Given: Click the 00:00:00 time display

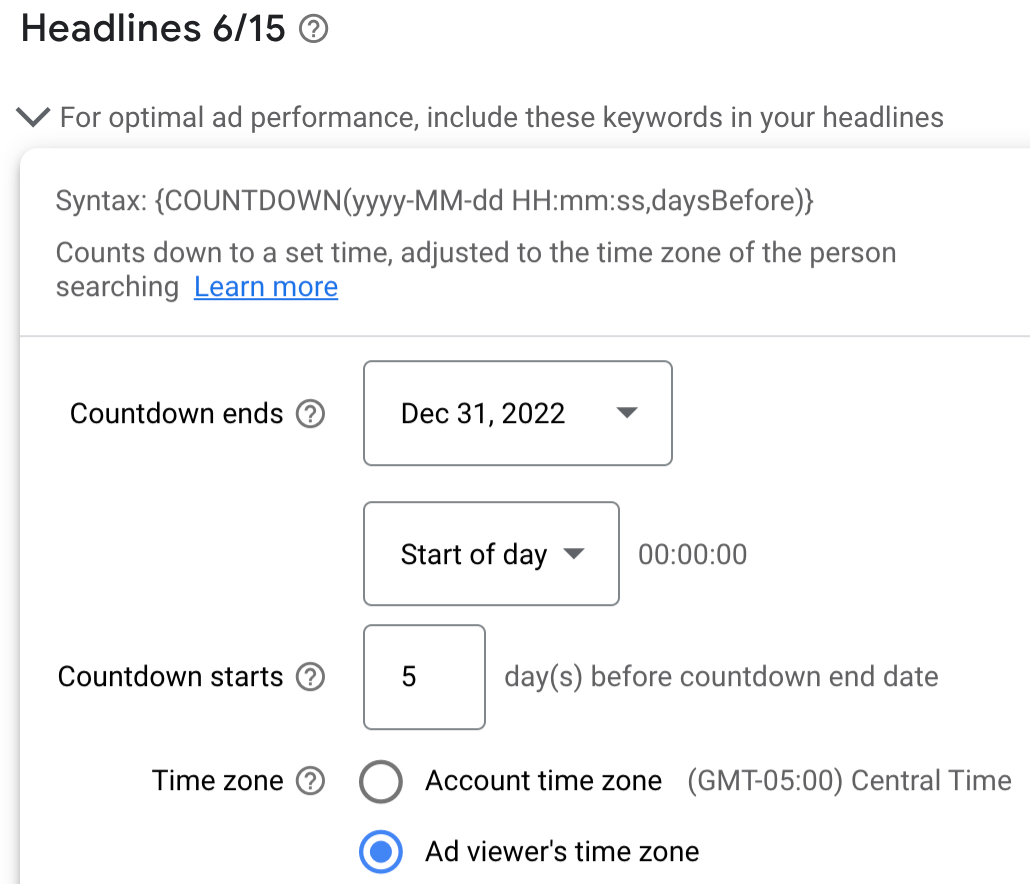Looking at the screenshot, I should pyautogui.click(x=692, y=554).
